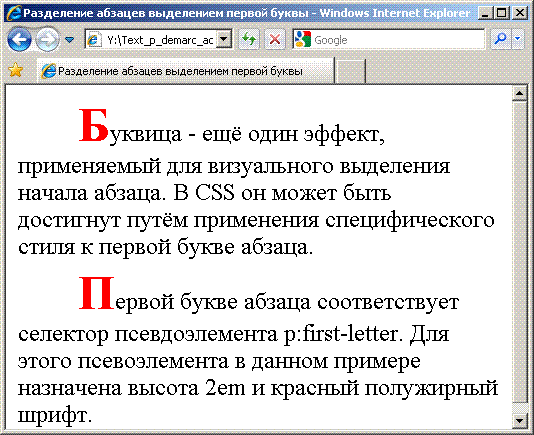Click the page icon in address bar
This screenshot has width=534, height=435.
tap(94, 40)
